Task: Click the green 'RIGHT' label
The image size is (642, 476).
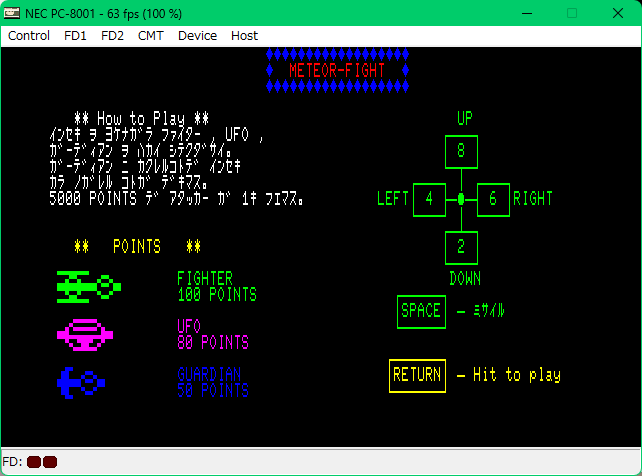Action: pyautogui.click(x=533, y=199)
